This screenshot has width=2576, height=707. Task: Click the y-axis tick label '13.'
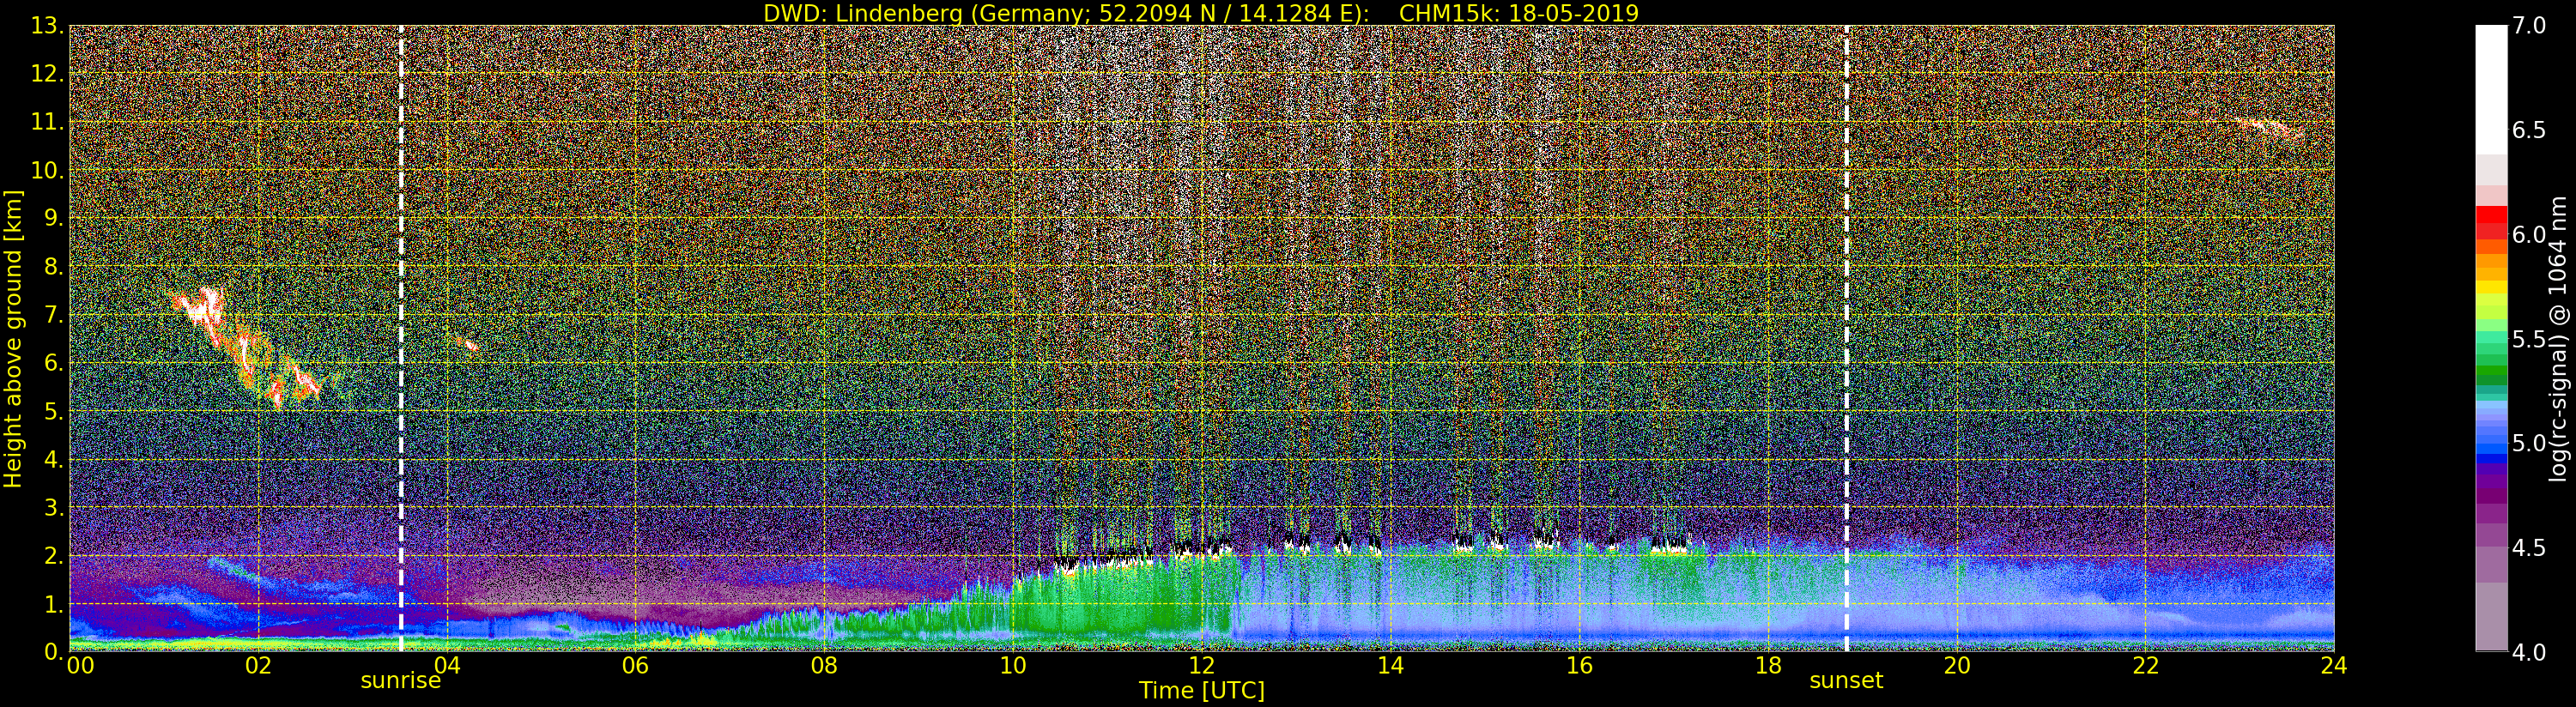[47, 26]
